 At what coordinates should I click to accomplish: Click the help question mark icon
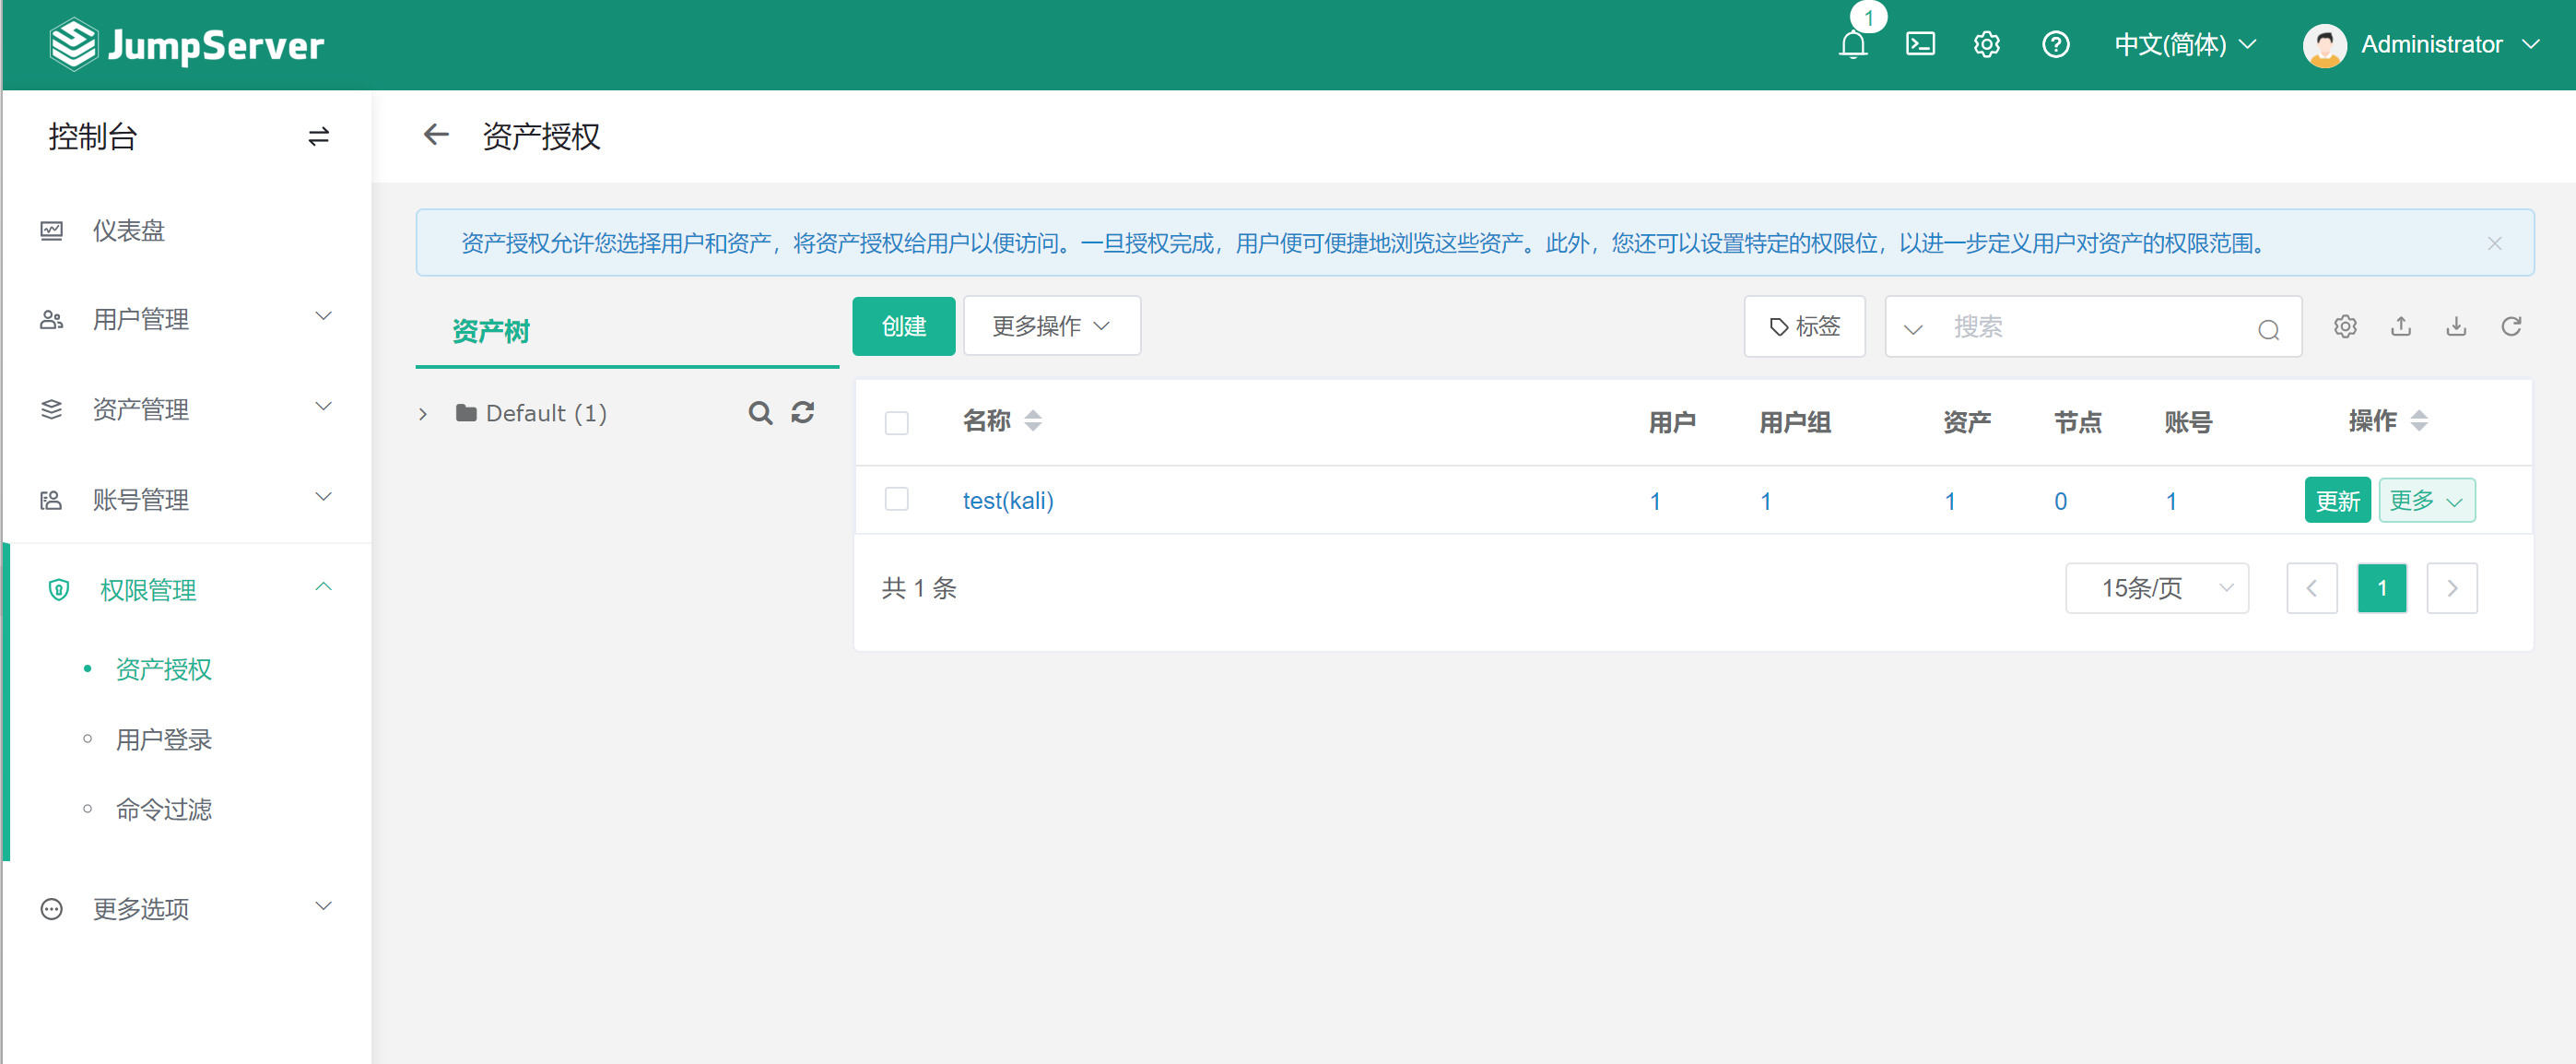coord(2055,45)
